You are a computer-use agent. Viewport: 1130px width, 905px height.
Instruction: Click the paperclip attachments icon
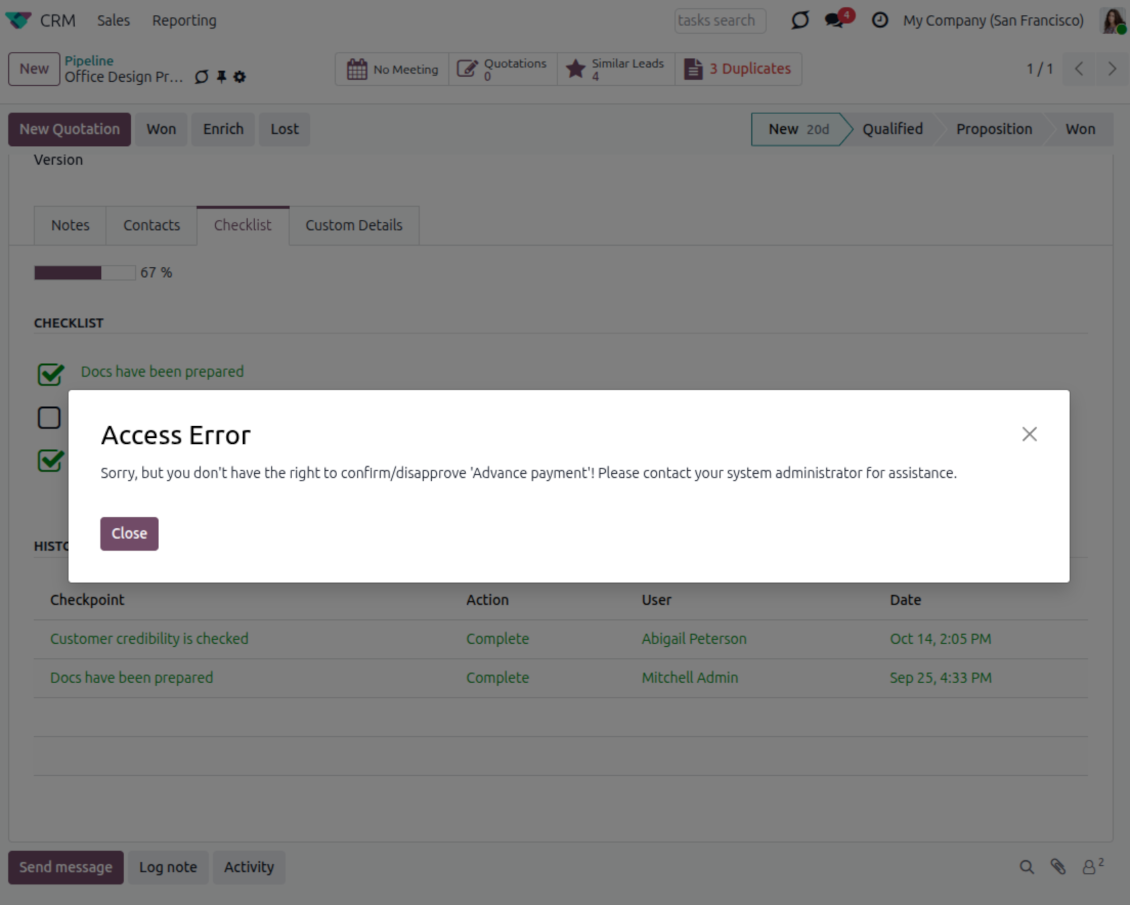pos(1058,867)
